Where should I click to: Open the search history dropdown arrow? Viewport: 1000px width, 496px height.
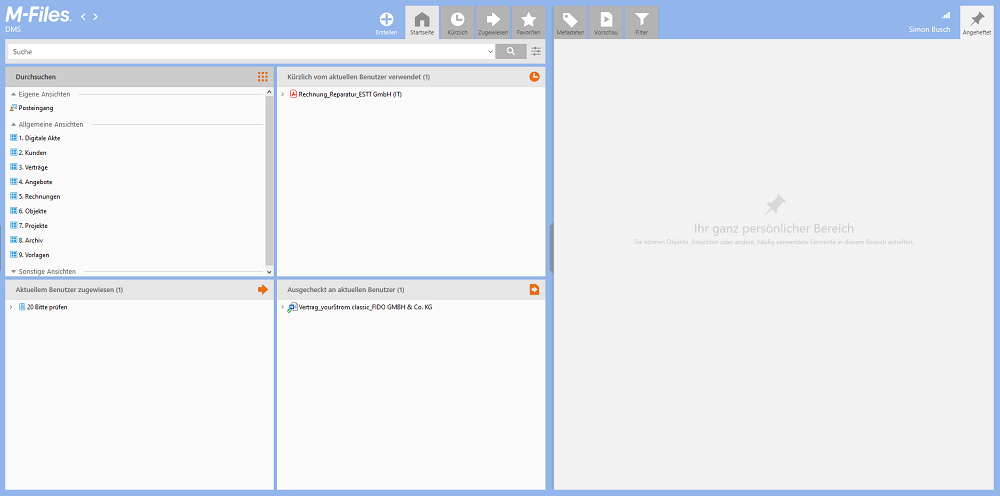click(x=491, y=51)
